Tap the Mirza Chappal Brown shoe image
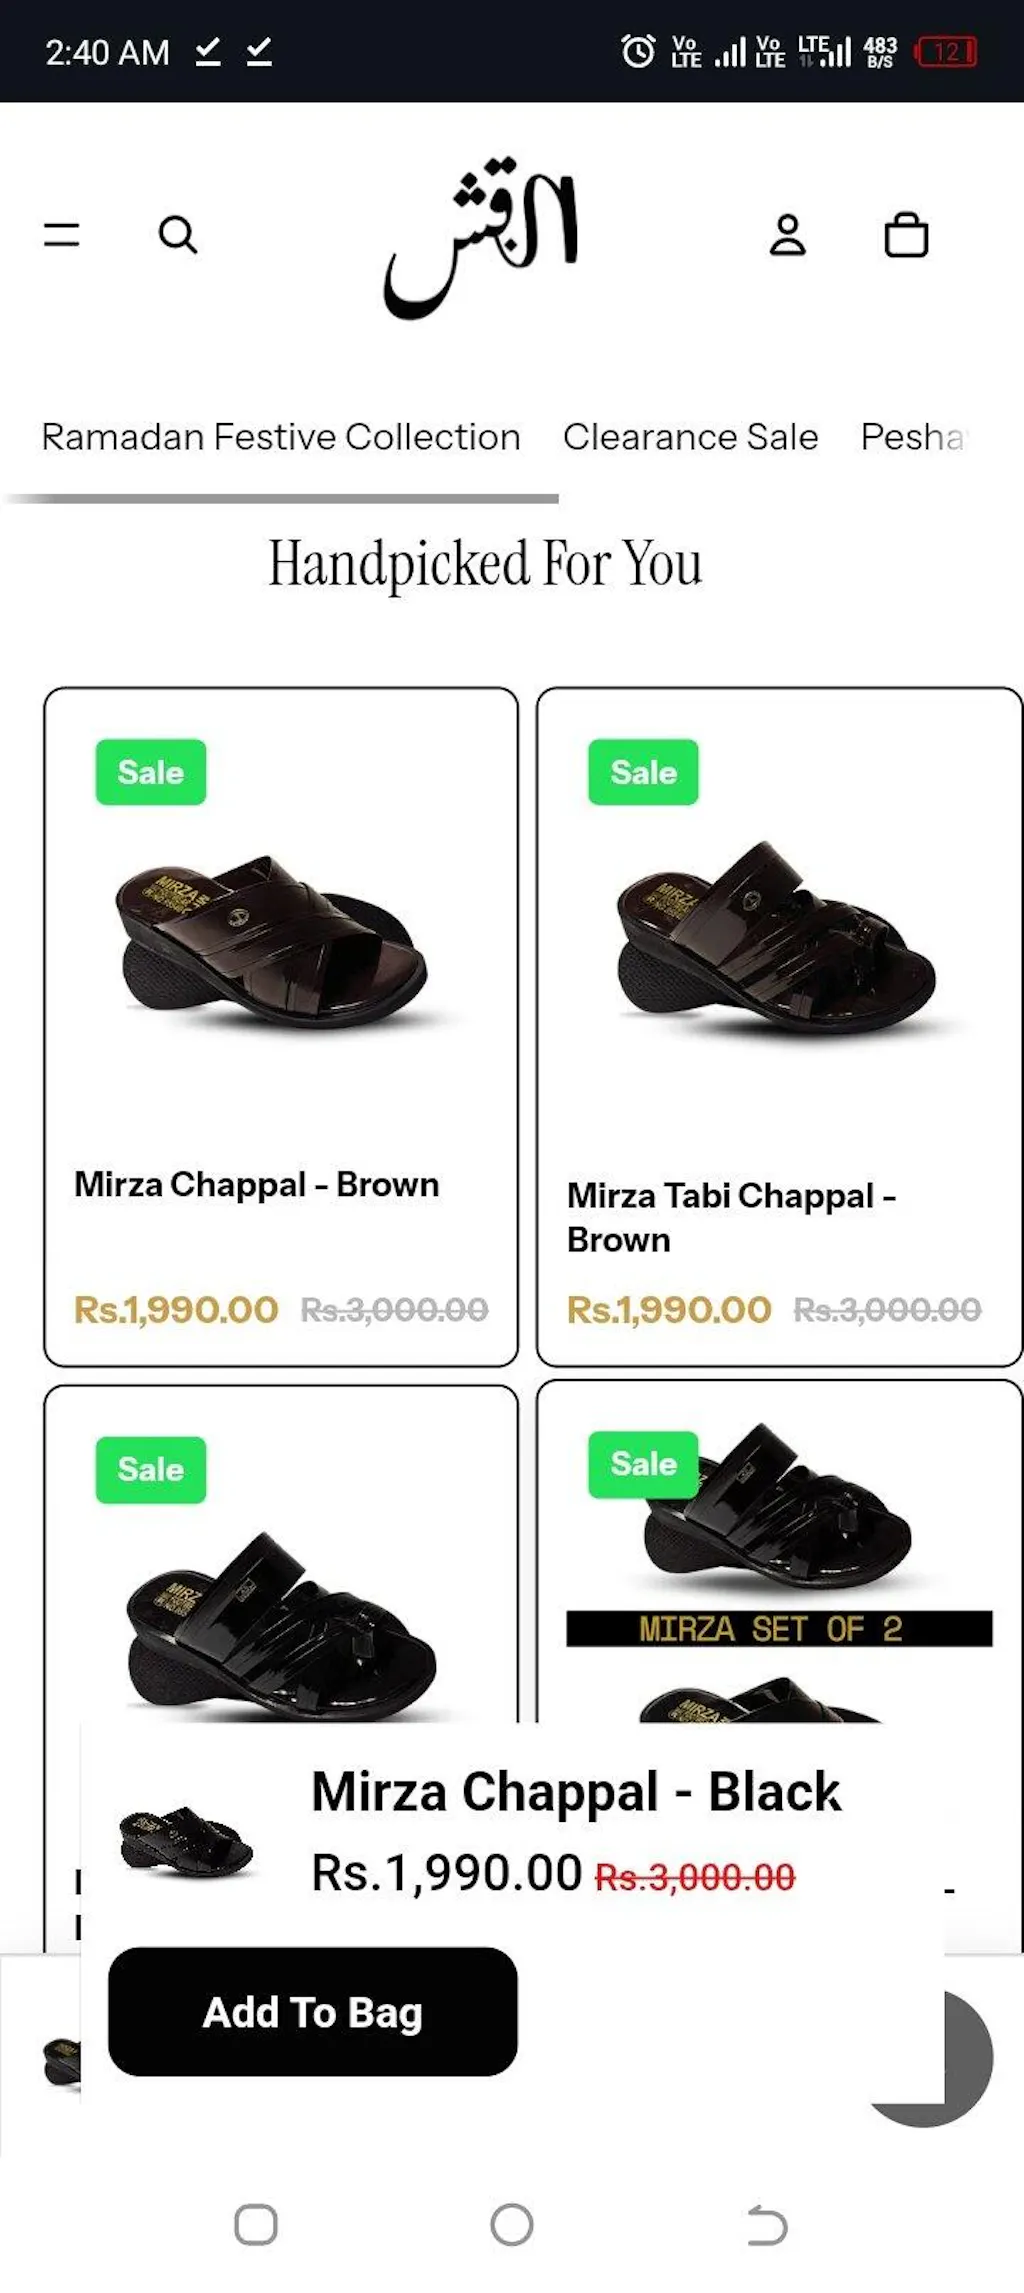1024x2293 pixels. point(272,942)
